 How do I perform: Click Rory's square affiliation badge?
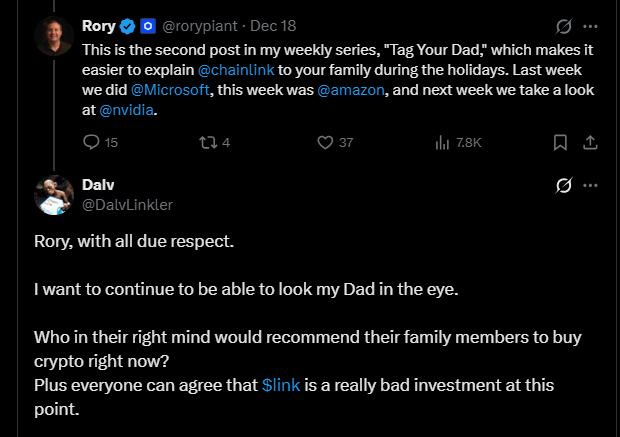click(x=146, y=25)
